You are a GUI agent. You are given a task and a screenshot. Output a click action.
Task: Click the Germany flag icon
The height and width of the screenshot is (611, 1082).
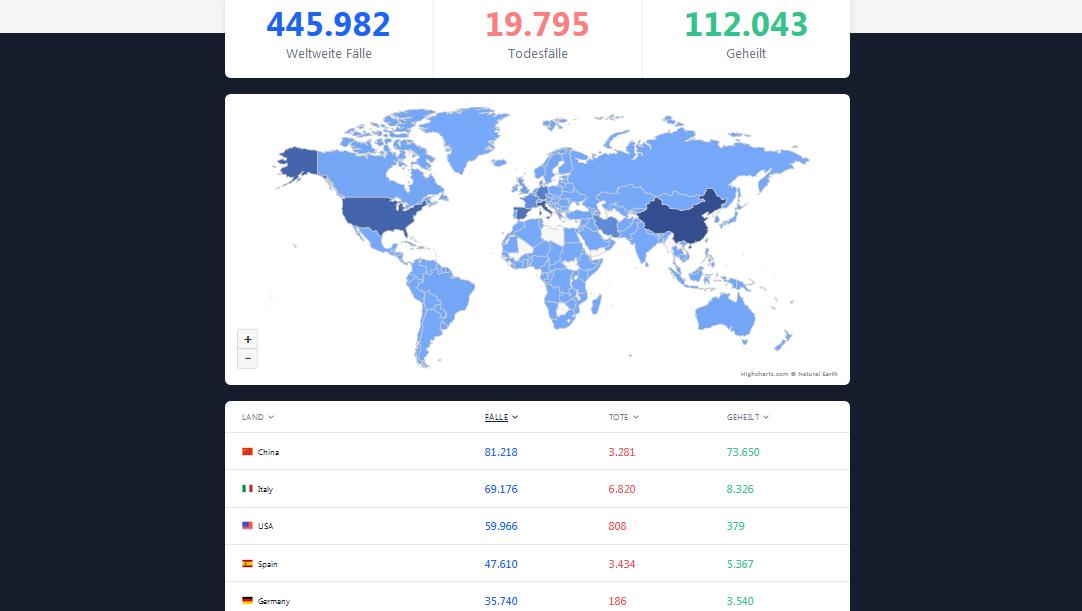click(x=247, y=601)
